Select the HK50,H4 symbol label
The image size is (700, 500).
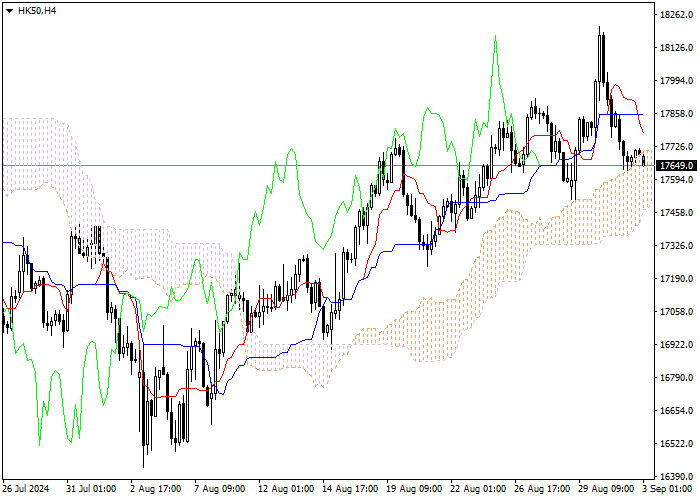click(37, 11)
